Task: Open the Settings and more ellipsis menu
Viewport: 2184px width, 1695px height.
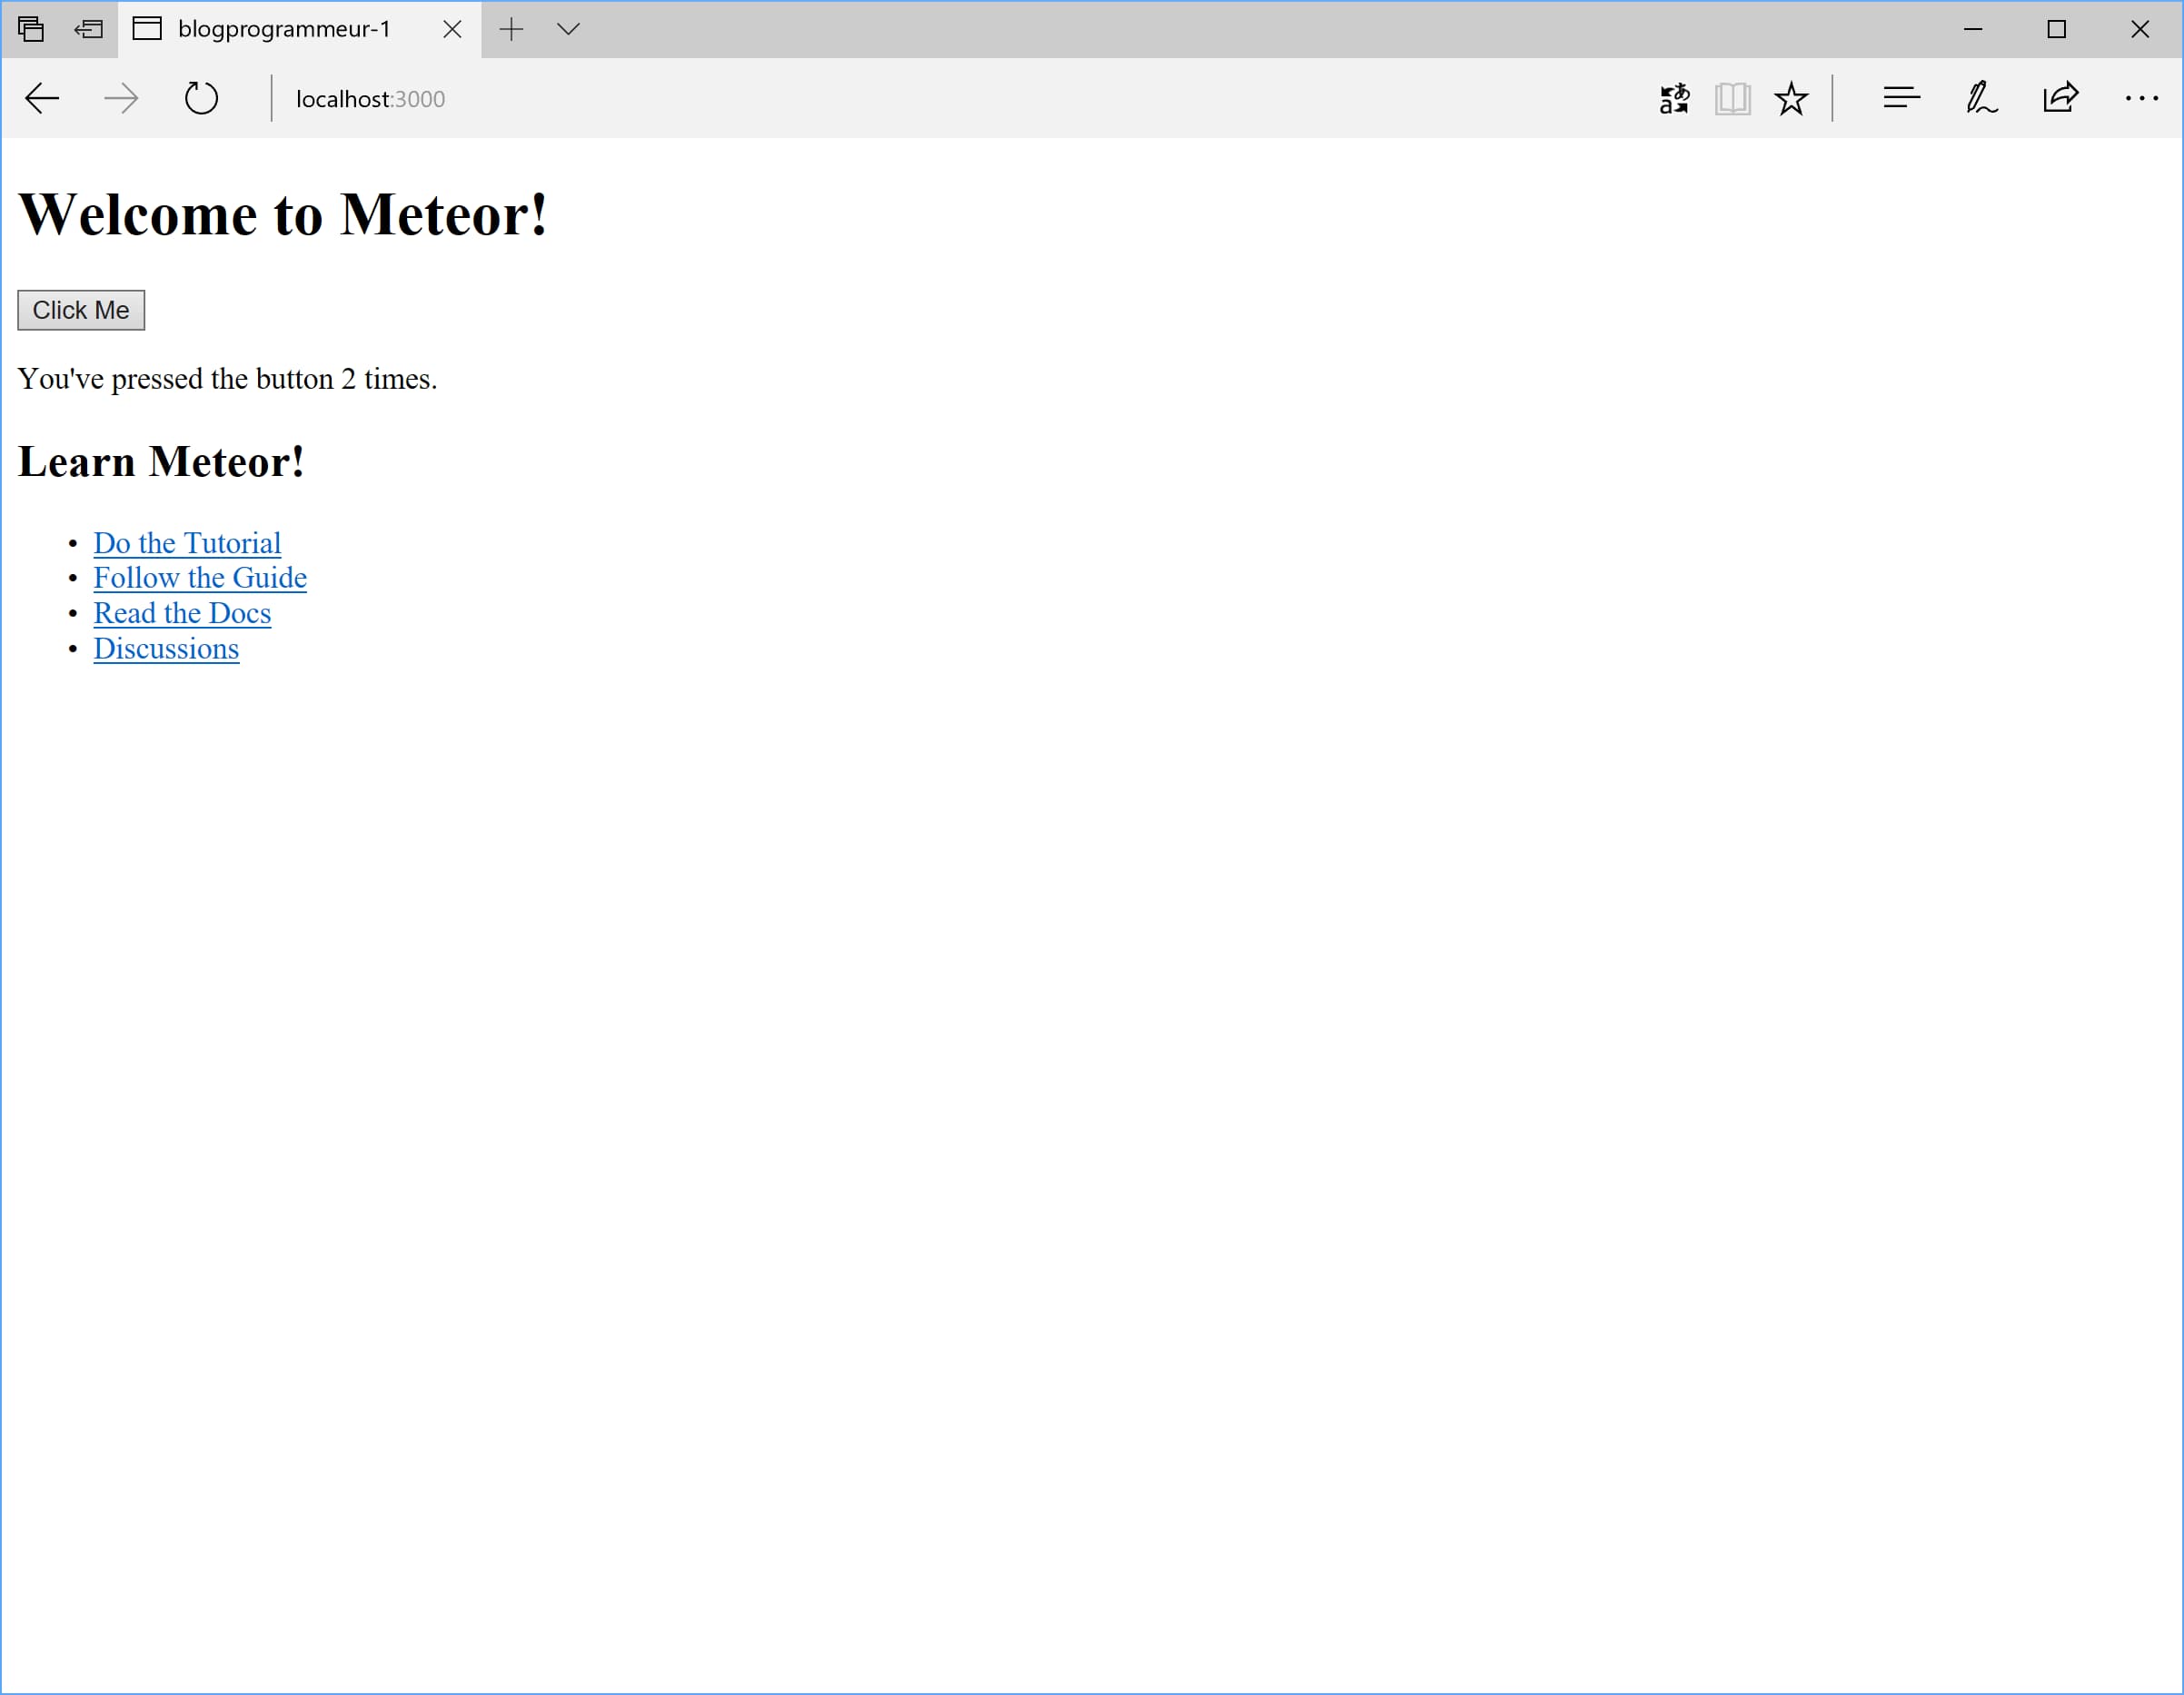Action: coord(2141,98)
